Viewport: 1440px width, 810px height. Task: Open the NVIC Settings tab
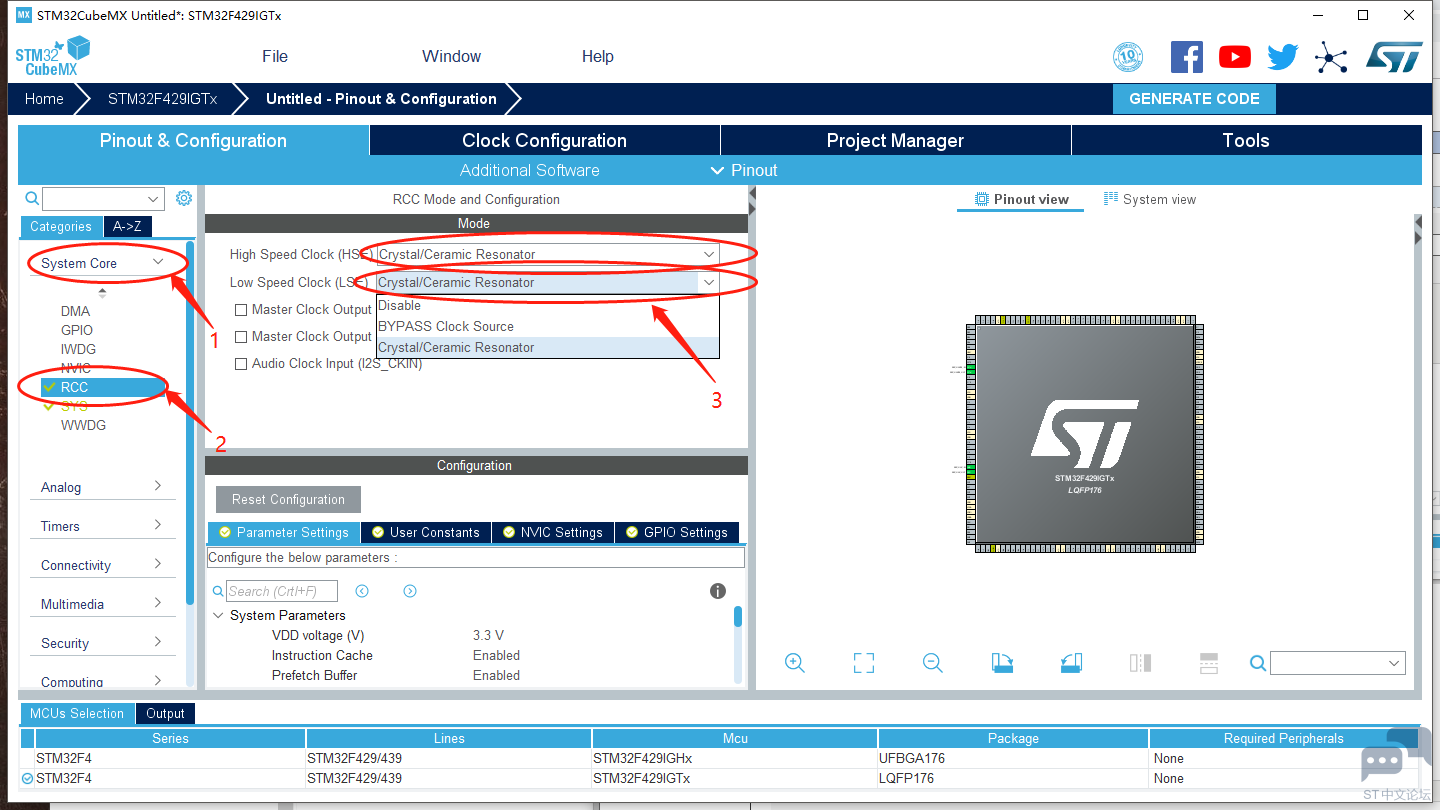552,532
